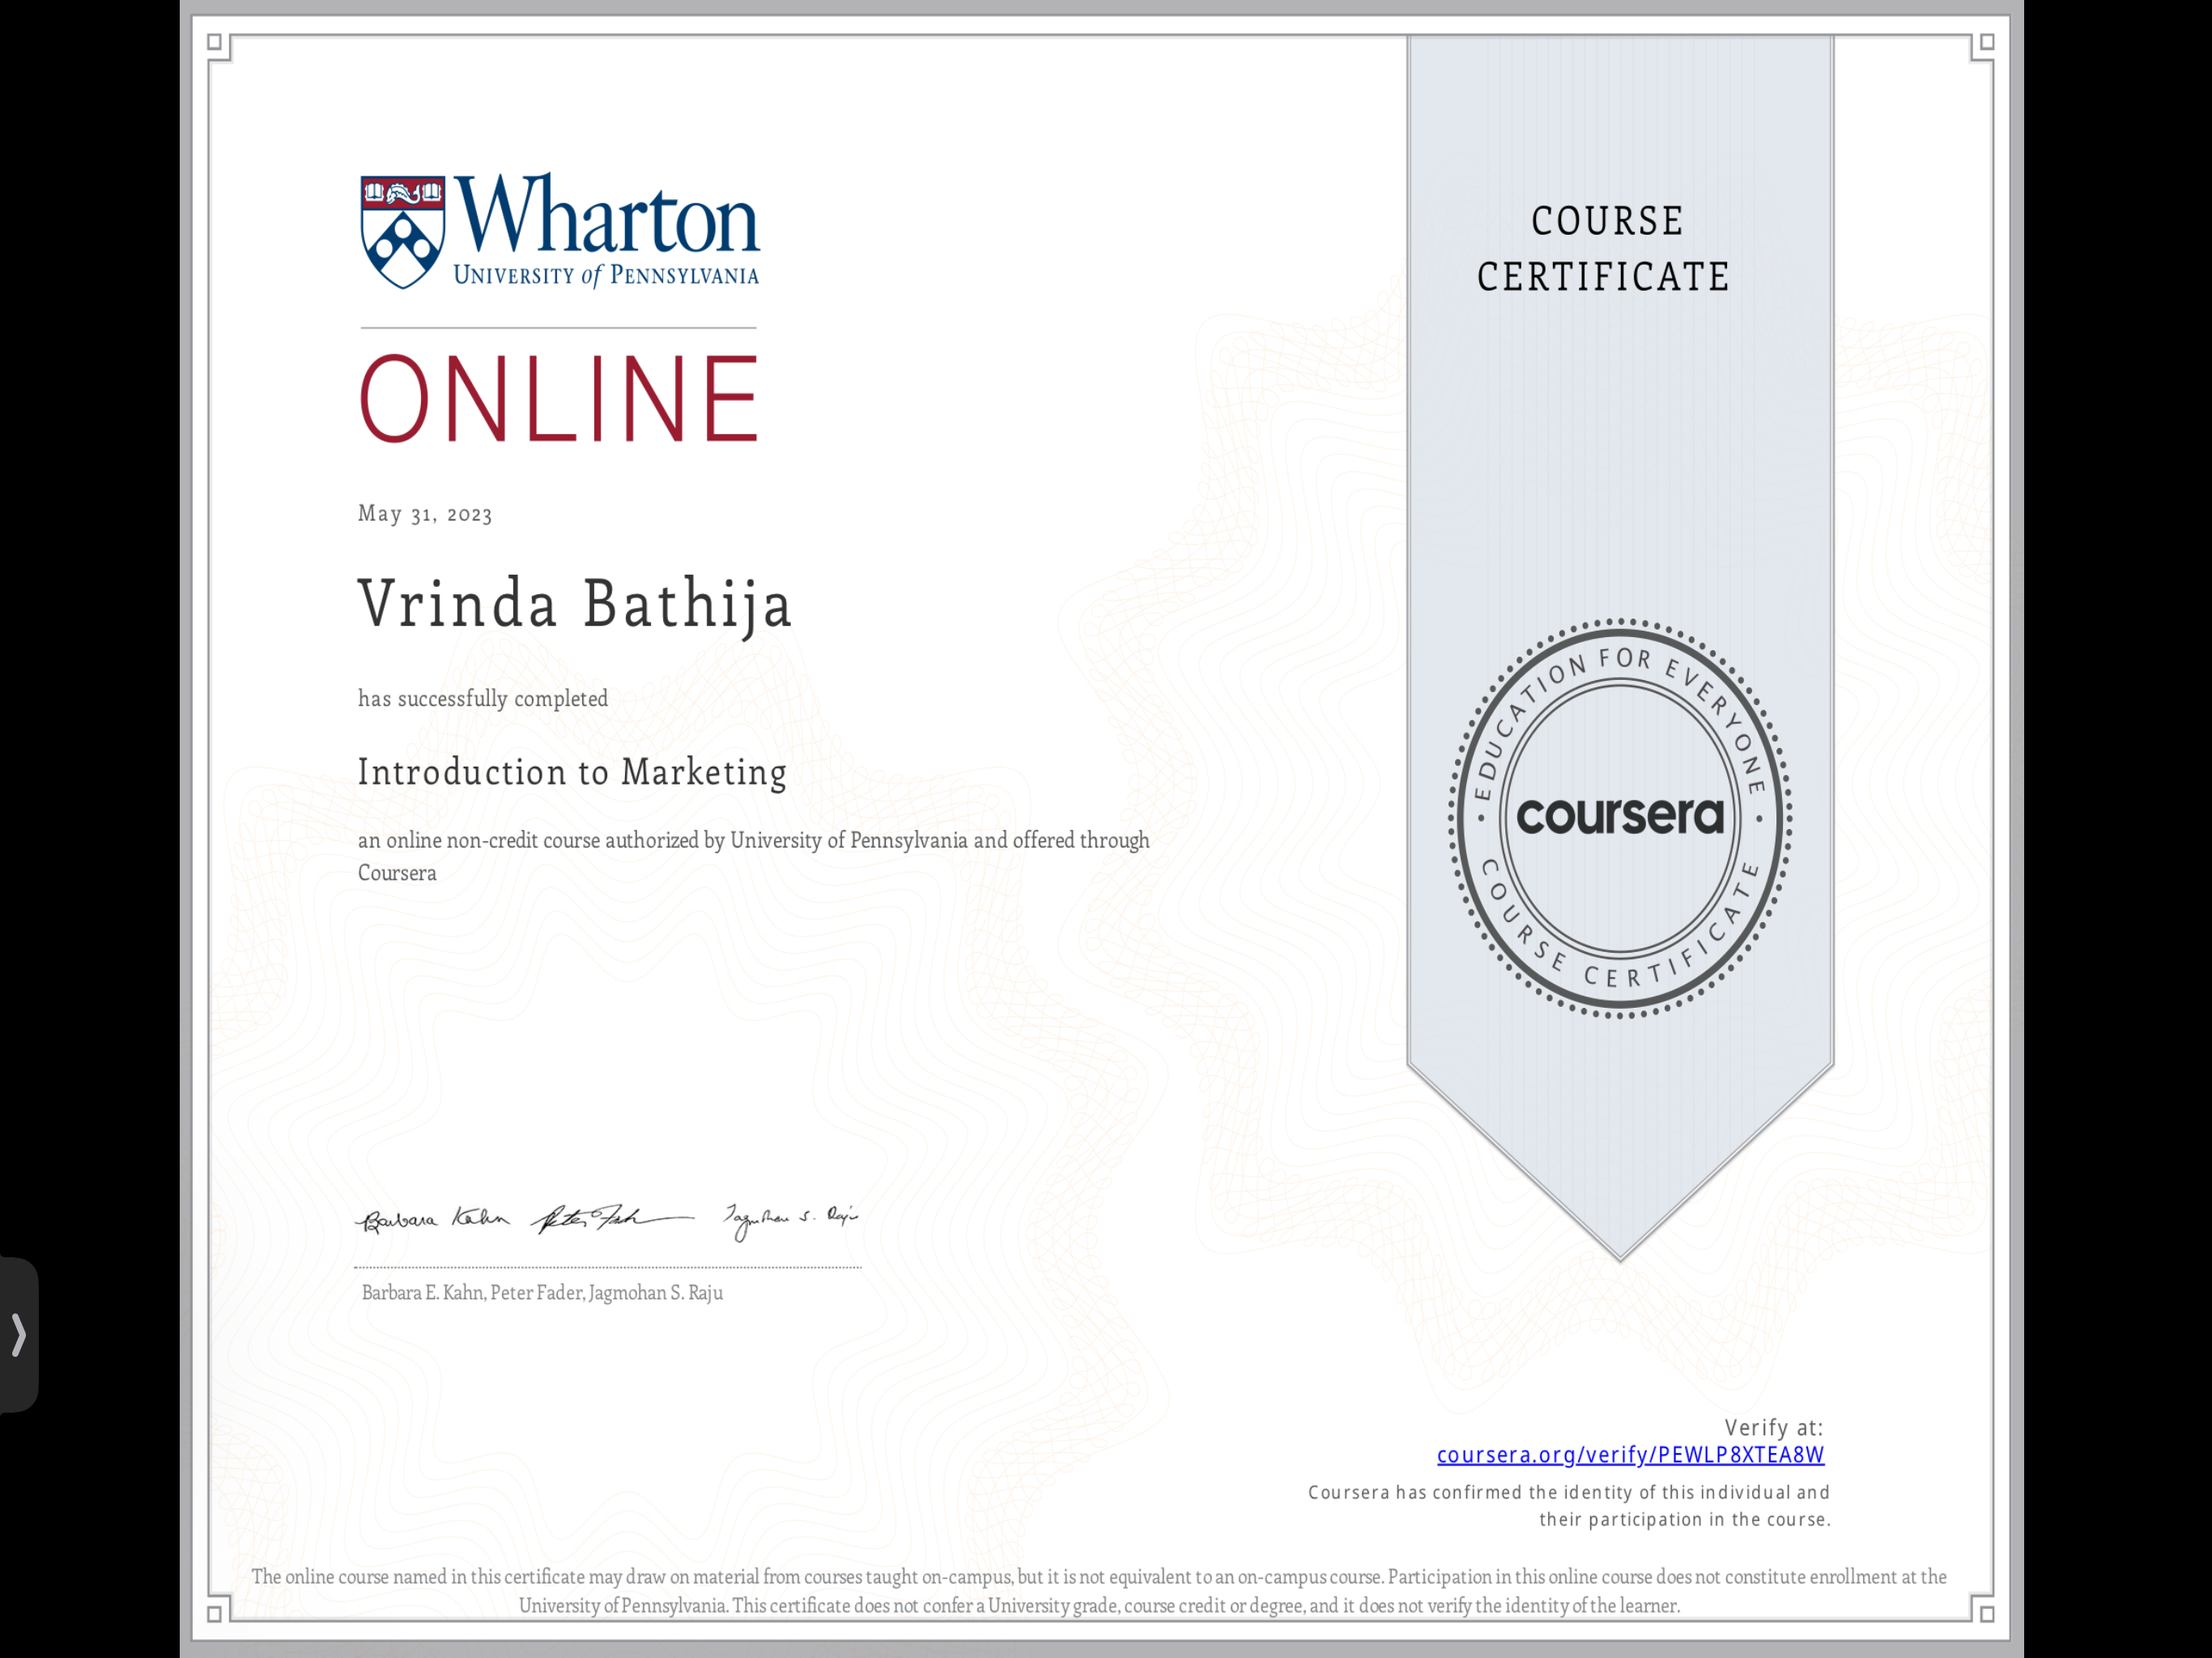This screenshot has width=2212, height=1658.
Task: Click the COURSE CERTIFICATE ribbon heading
Action: 1604,249
